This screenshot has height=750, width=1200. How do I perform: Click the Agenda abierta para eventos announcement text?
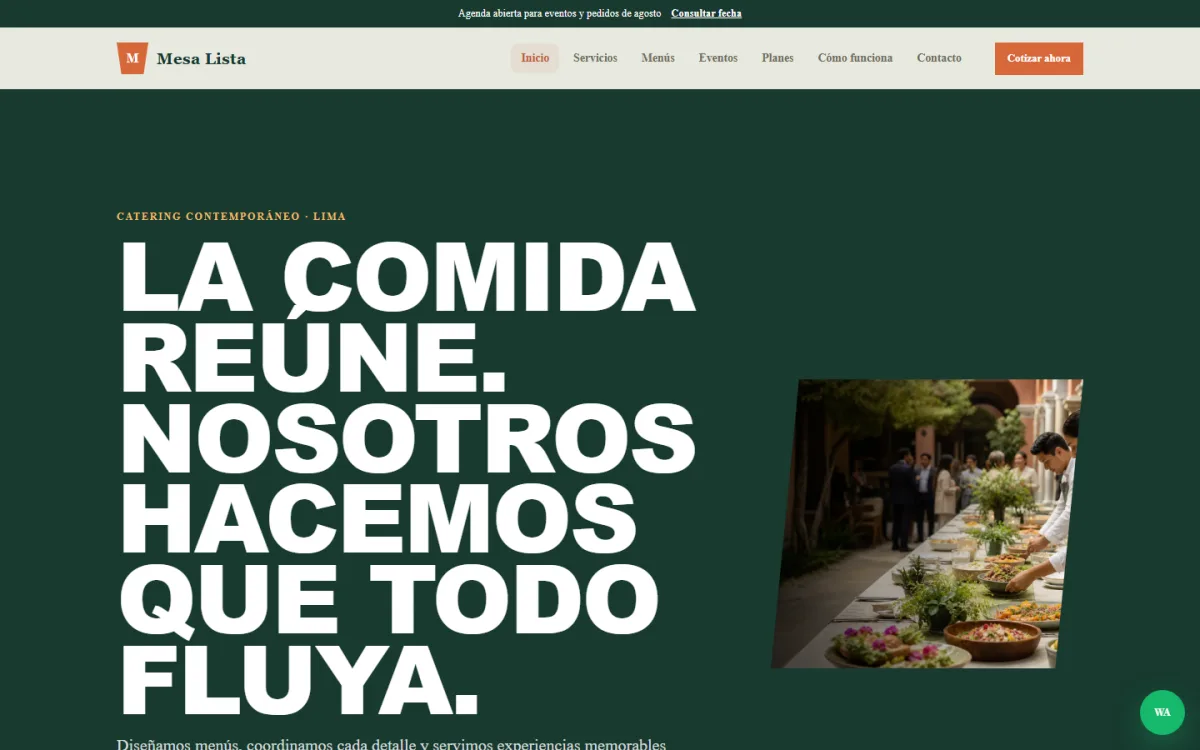(560, 13)
